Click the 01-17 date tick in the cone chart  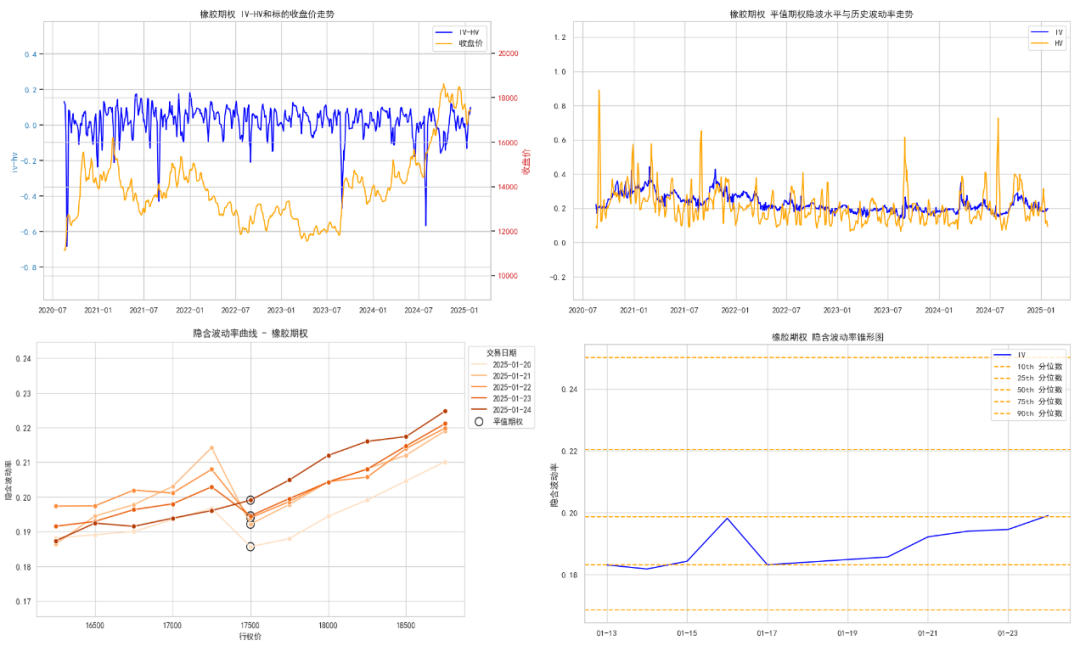(x=767, y=634)
